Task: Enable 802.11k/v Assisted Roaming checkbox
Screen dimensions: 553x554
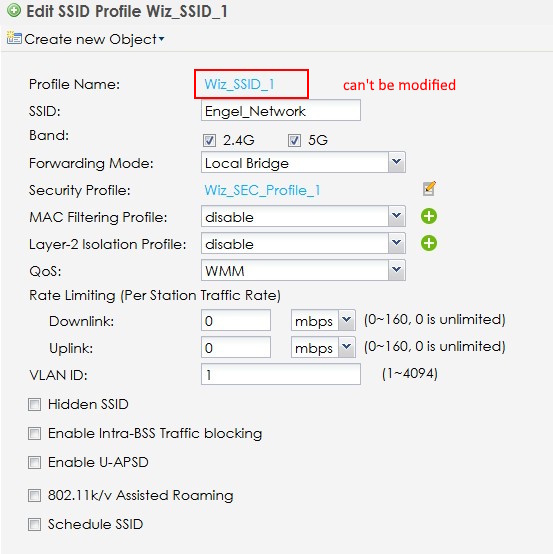Action: (x=34, y=495)
